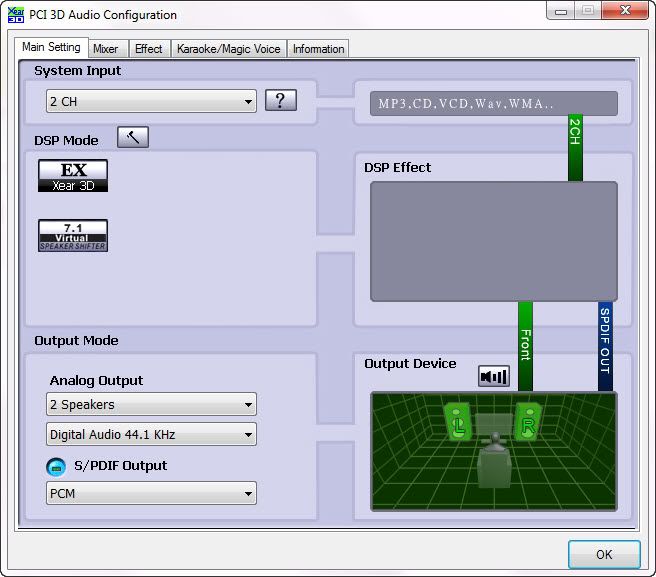Click the left speaker in room view
This screenshot has width=656, height=577.
pos(458,423)
